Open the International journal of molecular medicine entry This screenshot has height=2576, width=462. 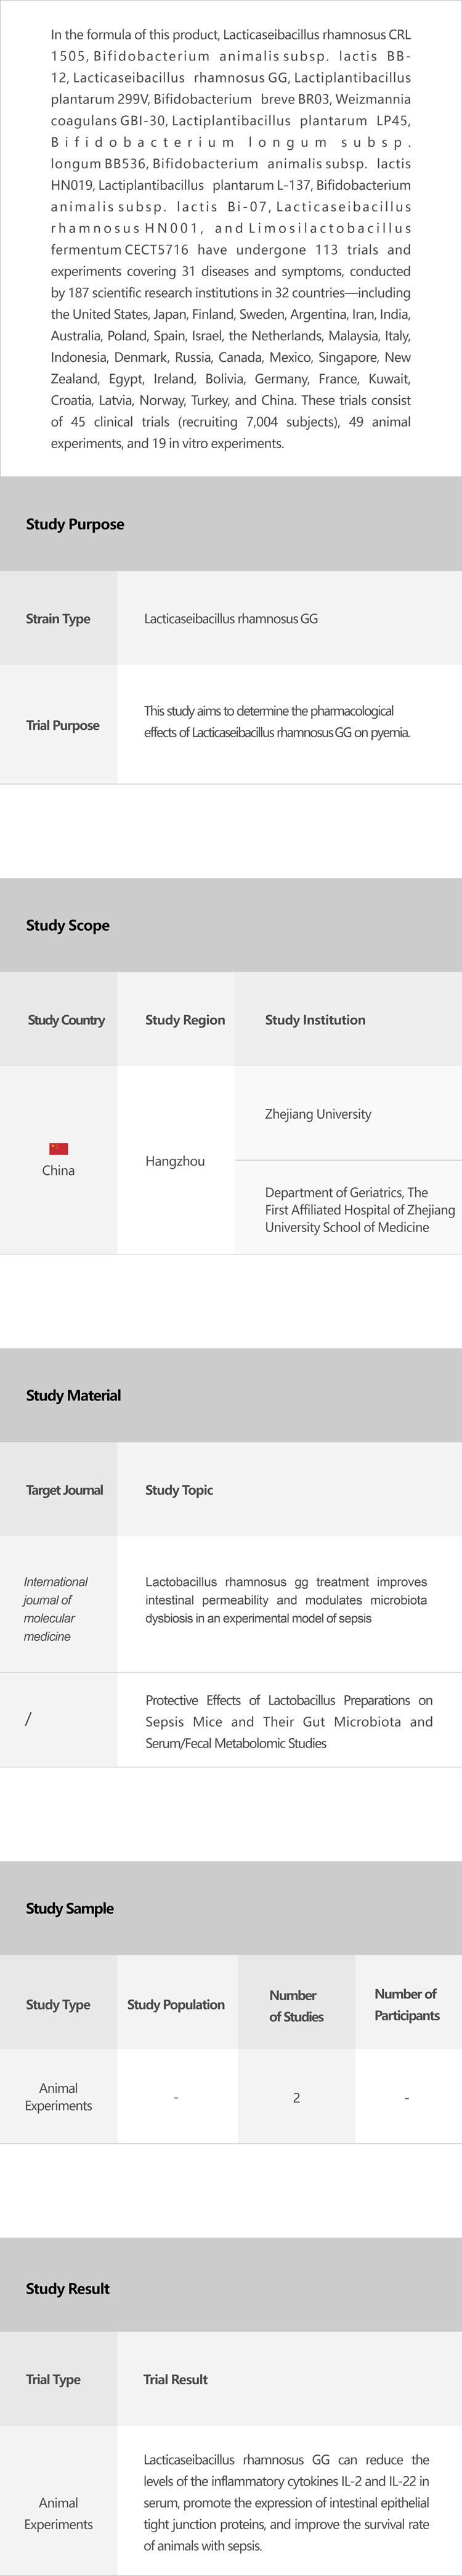click(x=55, y=1609)
